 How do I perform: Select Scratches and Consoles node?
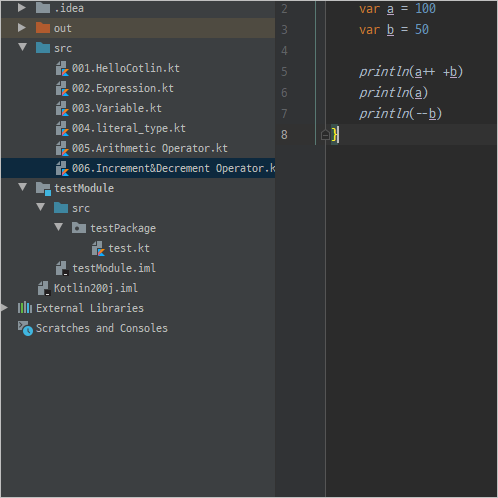(x=138, y=328)
